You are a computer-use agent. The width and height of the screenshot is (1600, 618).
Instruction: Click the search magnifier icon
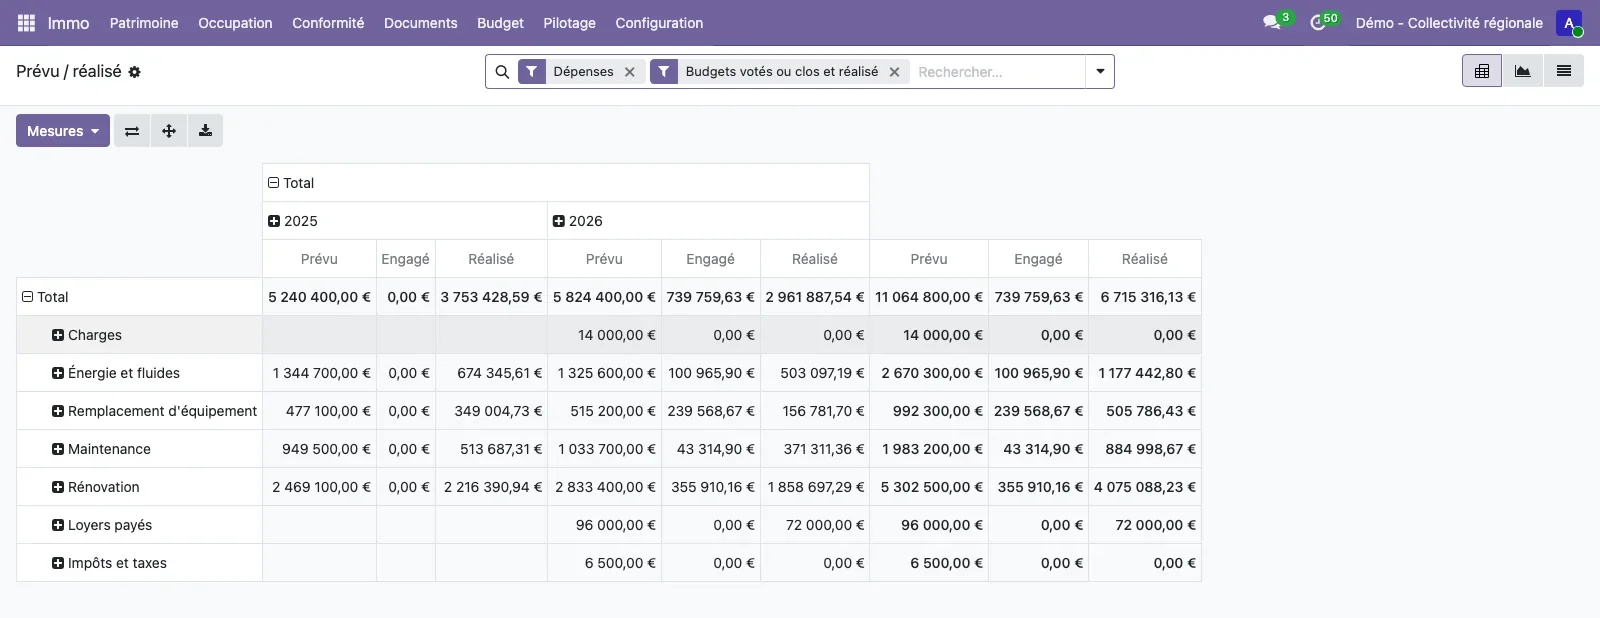pos(502,72)
